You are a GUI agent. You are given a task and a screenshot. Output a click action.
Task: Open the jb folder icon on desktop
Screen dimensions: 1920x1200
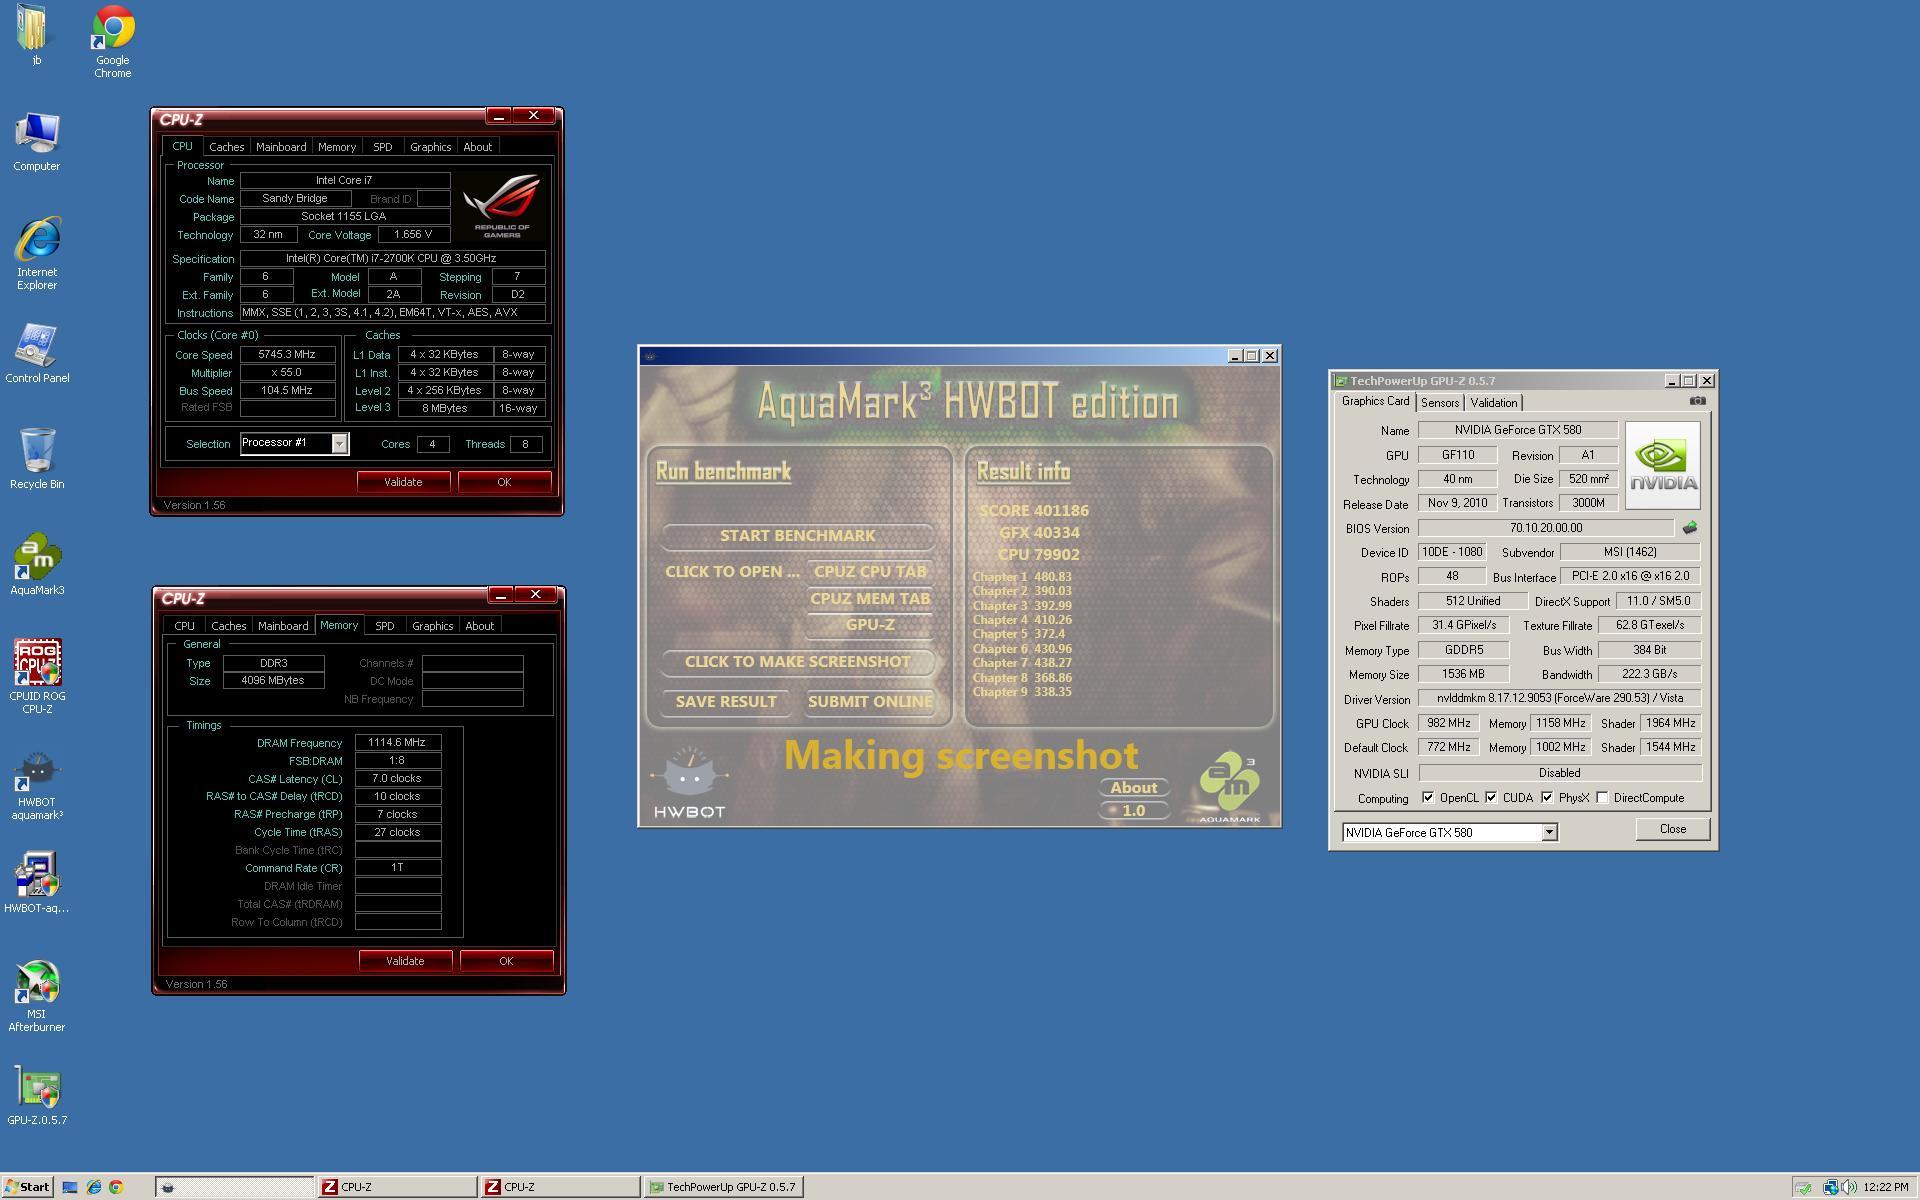[x=36, y=36]
